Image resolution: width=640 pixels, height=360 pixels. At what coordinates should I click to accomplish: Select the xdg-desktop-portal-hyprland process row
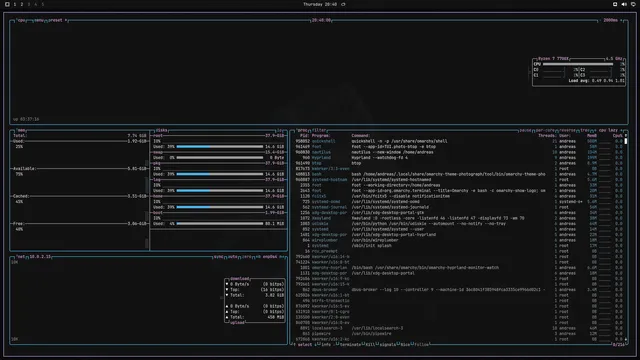[459, 235]
